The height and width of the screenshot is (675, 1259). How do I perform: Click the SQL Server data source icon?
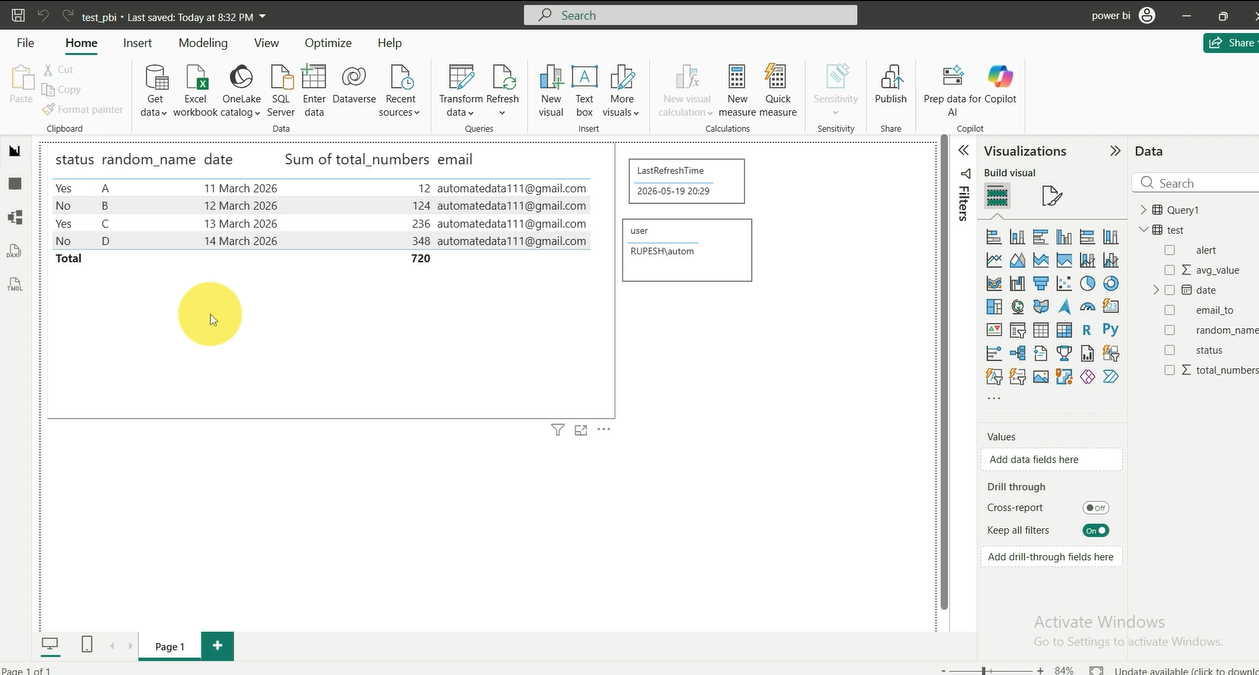[281, 91]
